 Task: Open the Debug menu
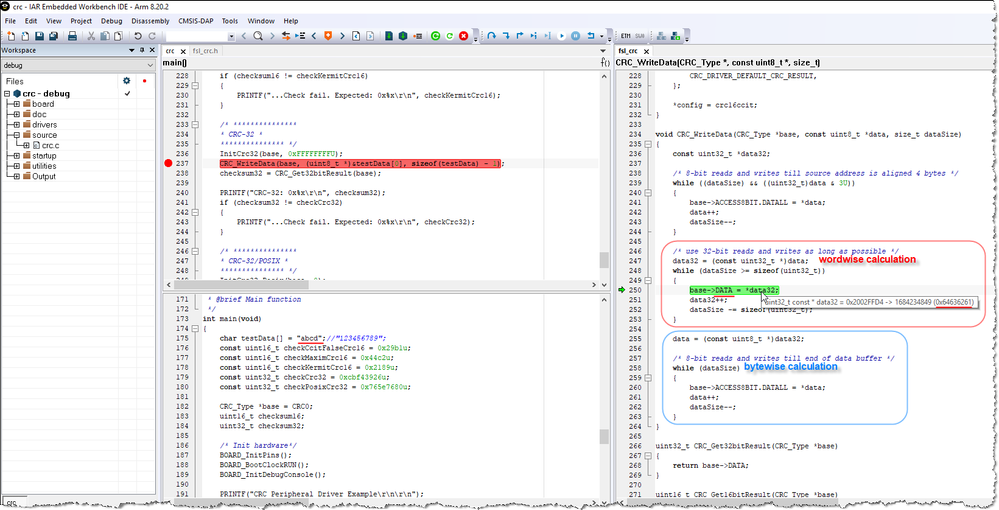111,21
